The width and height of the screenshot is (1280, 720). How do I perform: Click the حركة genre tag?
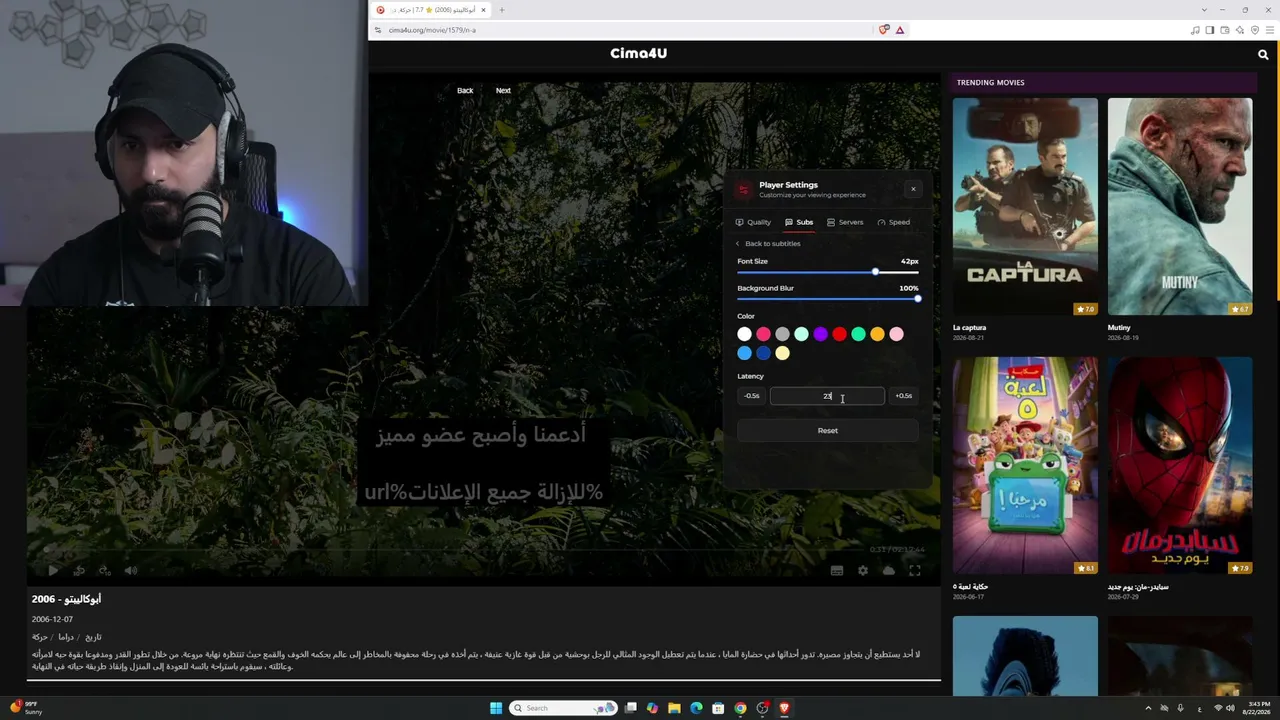point(39,637)
